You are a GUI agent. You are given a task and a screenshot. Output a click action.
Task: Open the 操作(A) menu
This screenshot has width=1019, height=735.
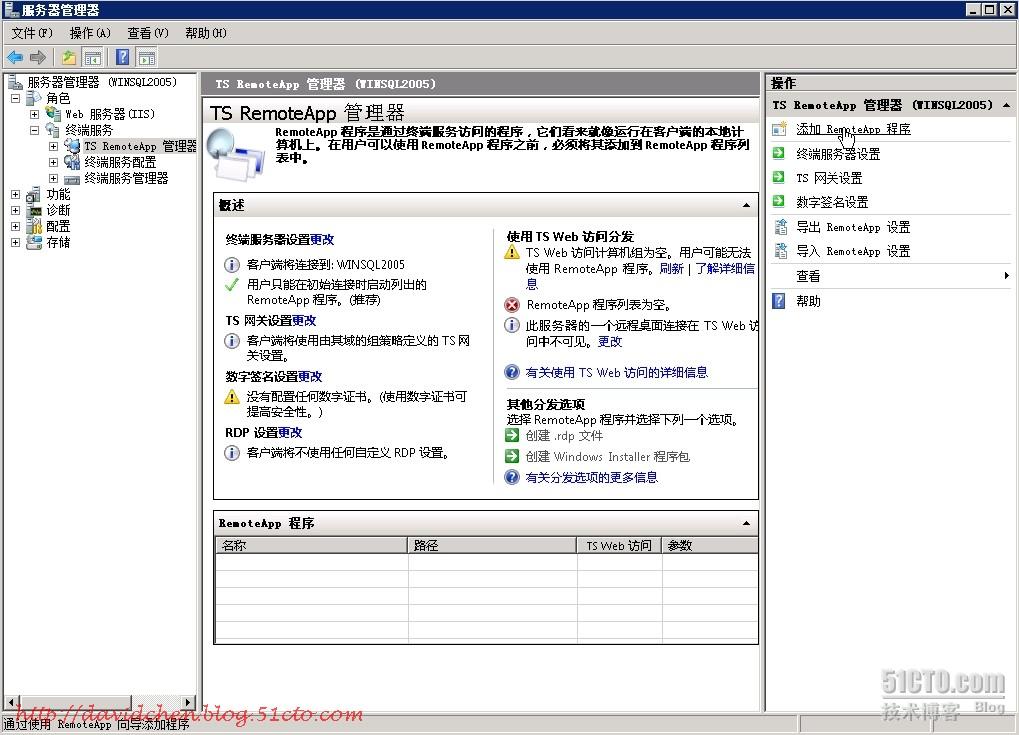pos(90,32)
